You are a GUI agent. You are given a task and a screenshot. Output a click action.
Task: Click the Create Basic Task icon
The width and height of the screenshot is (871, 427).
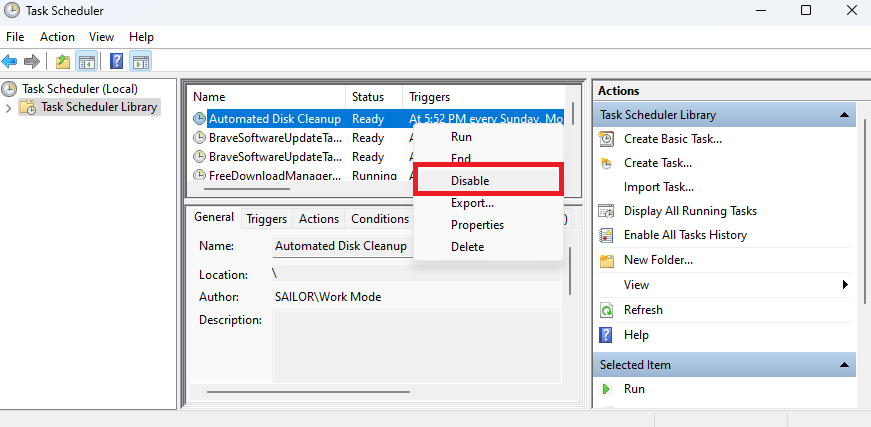pos(607,139)
